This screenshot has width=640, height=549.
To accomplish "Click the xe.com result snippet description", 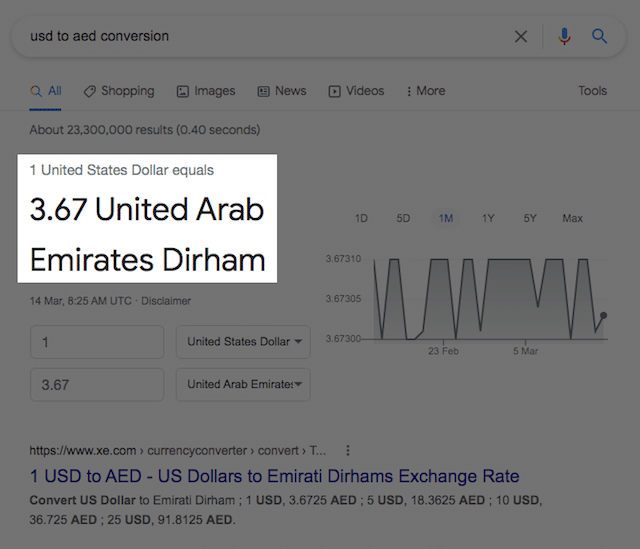I will [x=286, y=510].
